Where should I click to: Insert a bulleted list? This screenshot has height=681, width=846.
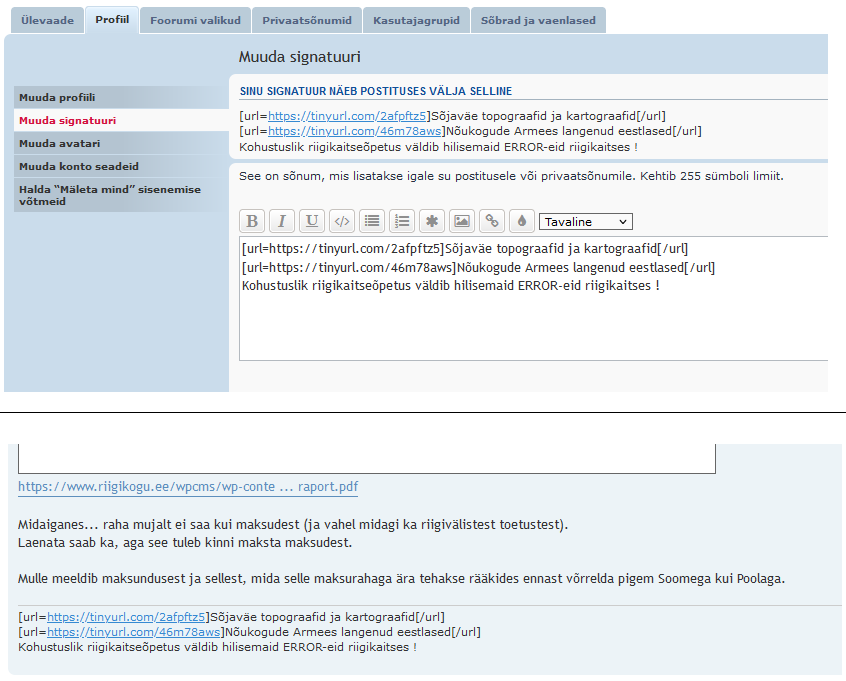372,221
